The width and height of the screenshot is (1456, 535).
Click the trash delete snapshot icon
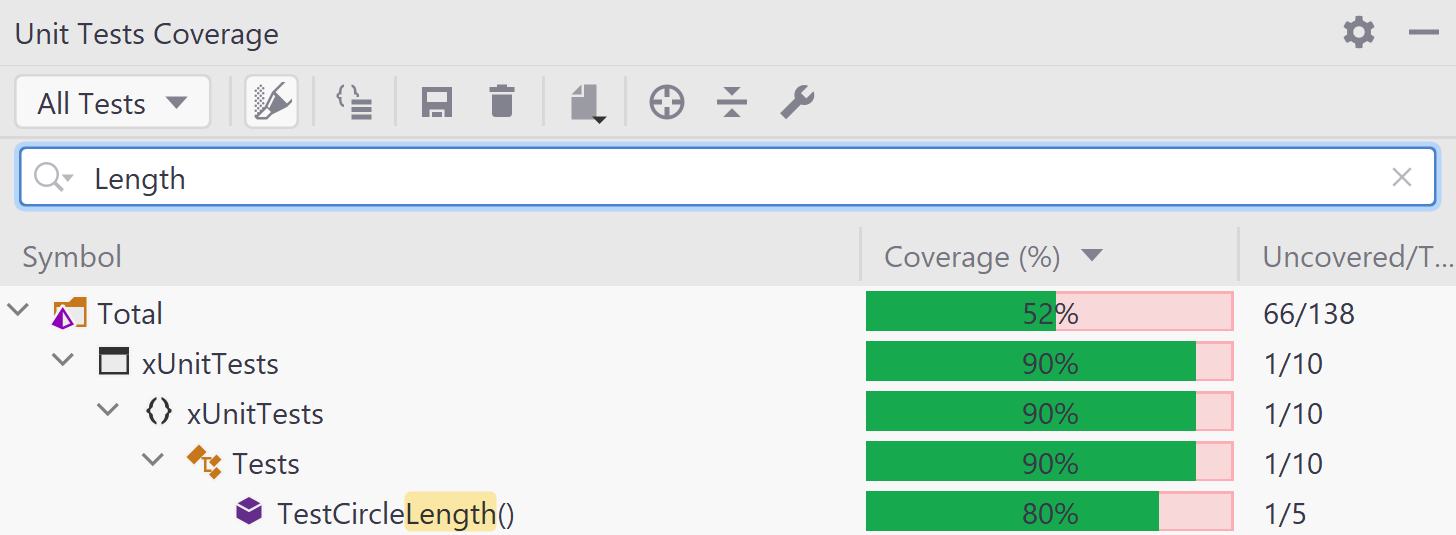502,102
